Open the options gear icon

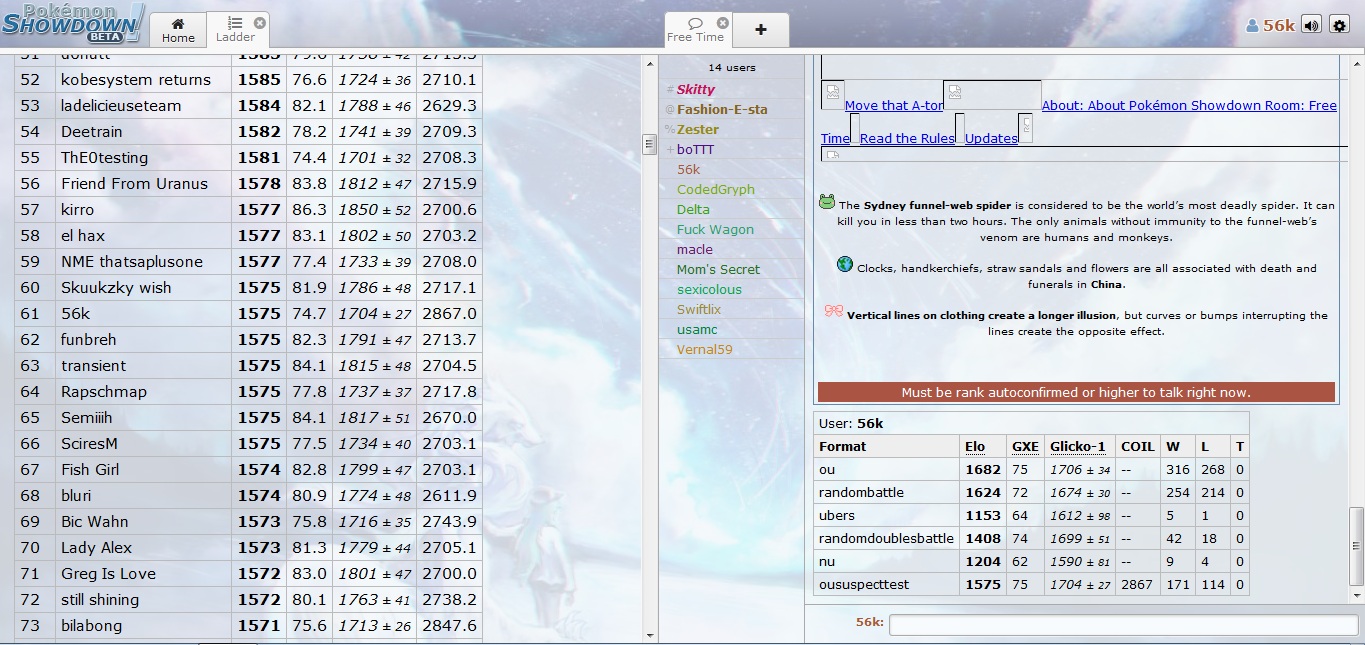click(x=1340, y=25)
